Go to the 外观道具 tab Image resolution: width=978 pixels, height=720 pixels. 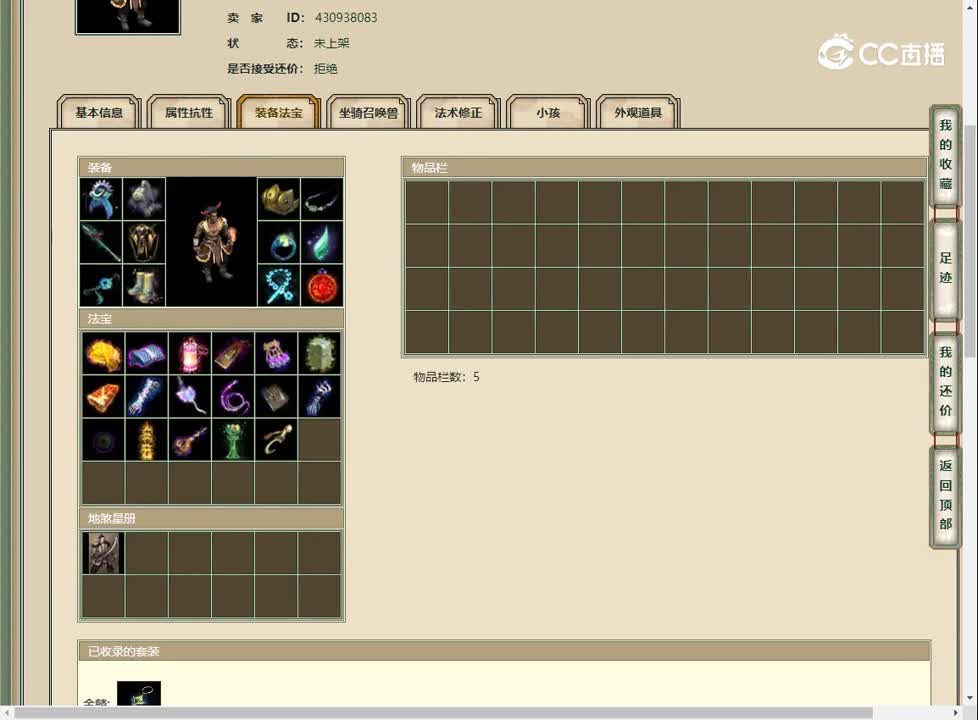click(638, 112)
